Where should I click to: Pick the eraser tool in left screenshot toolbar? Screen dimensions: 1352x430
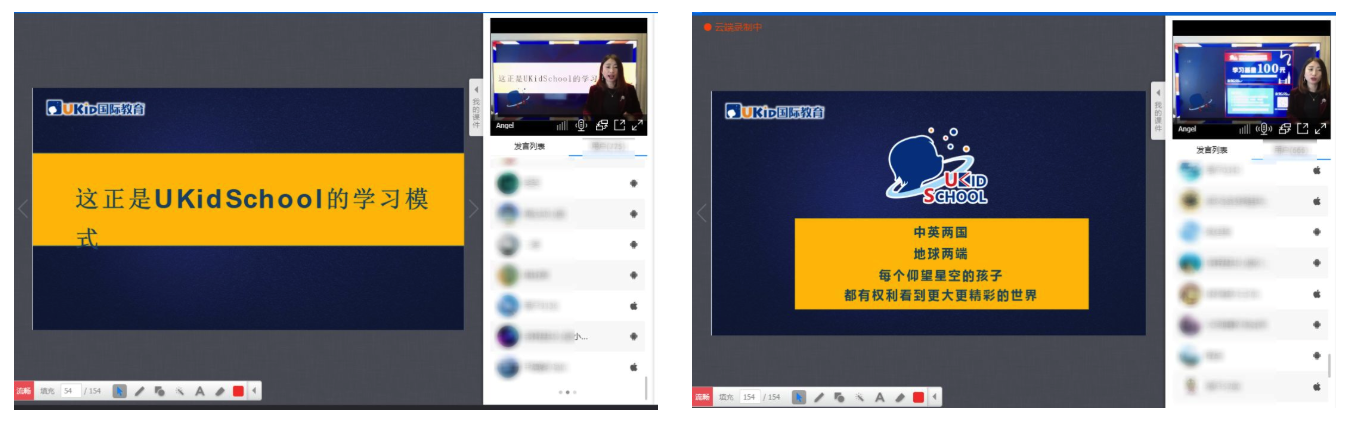[220, 391]
